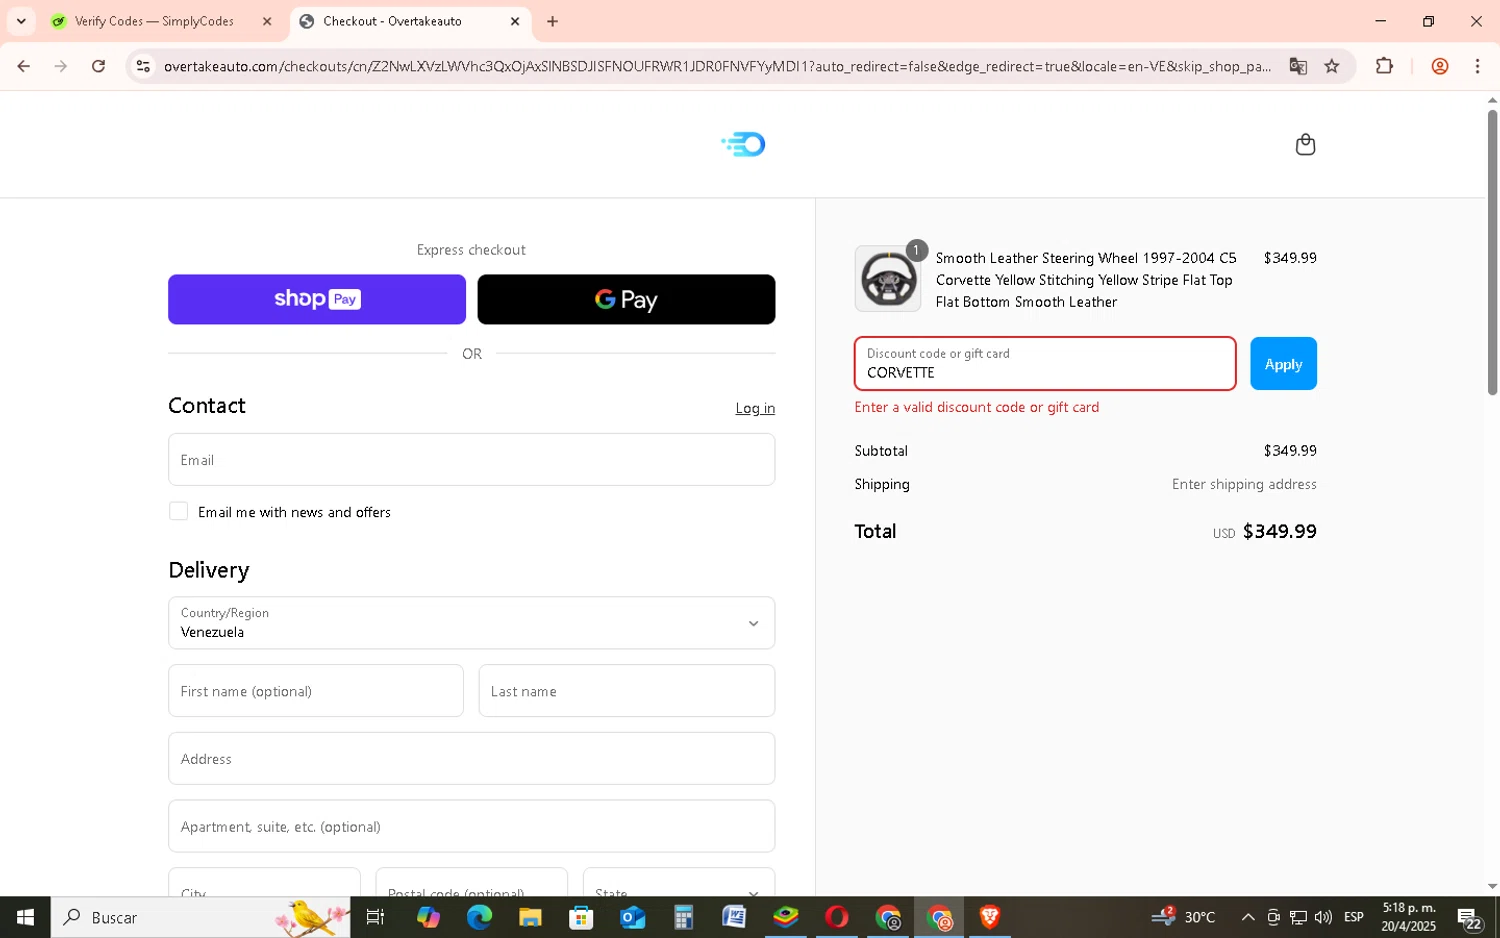Switch to the Verify Codes — SimplyCodes tab
The height and width of the screenshot is (938, 1500).
[154, 21]
